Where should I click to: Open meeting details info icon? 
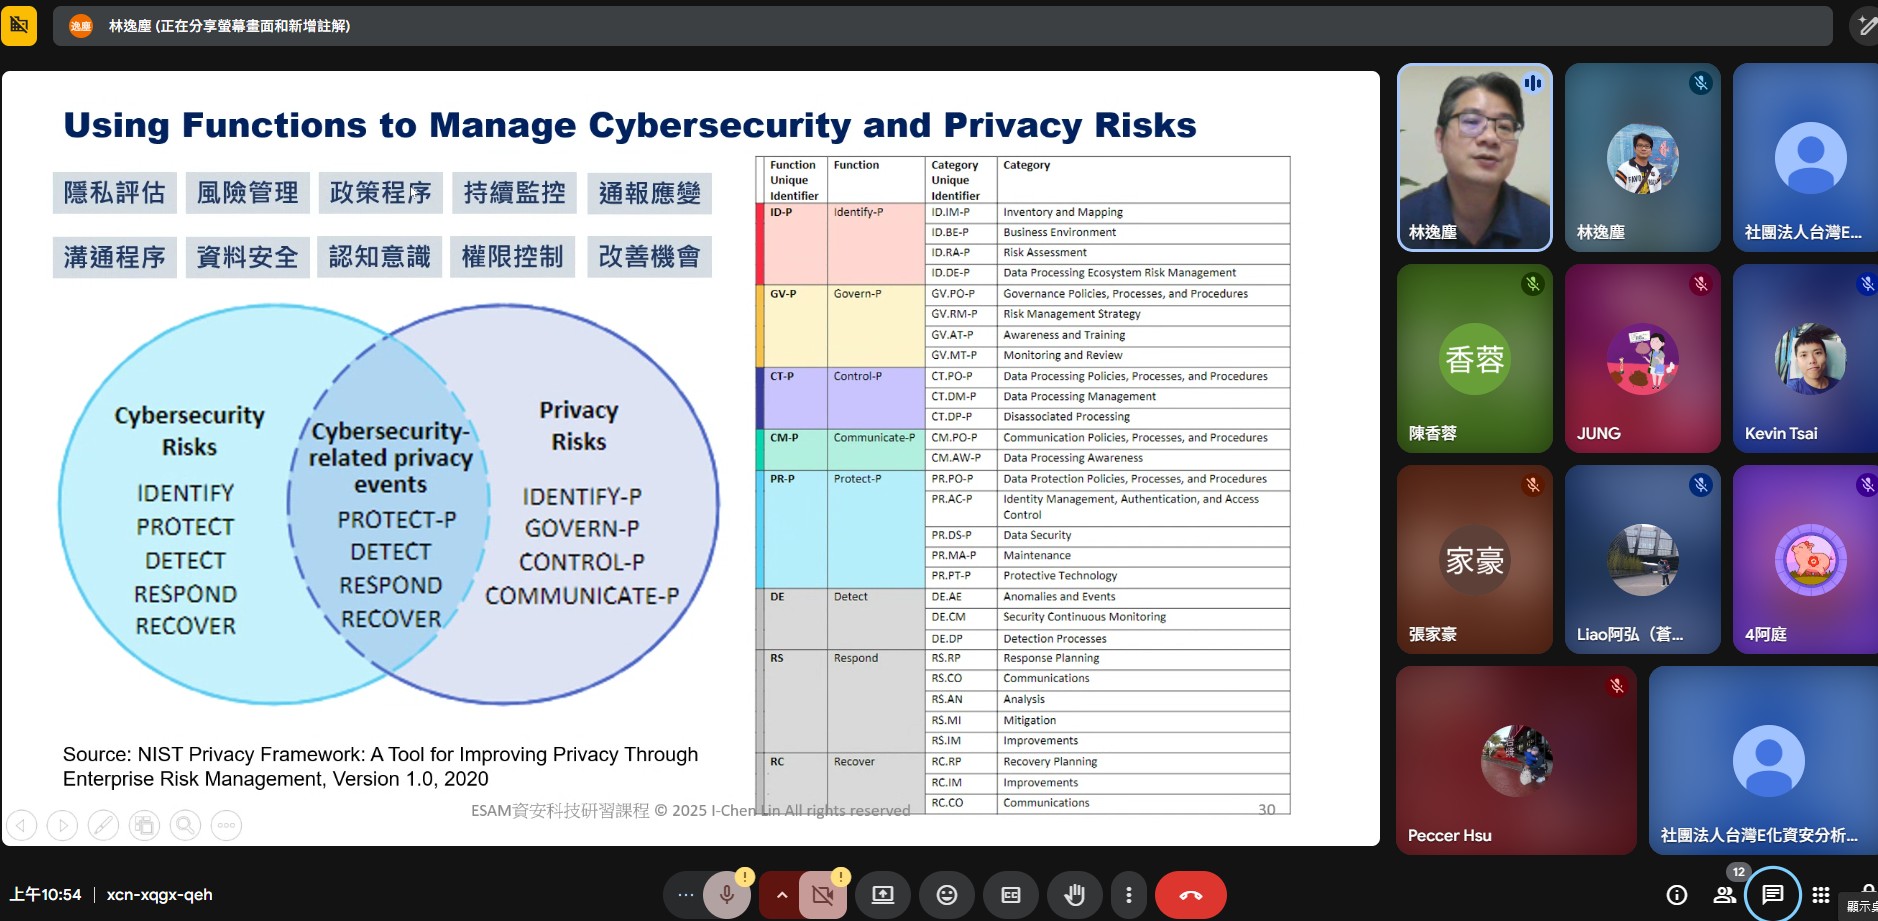(1677, 895)
